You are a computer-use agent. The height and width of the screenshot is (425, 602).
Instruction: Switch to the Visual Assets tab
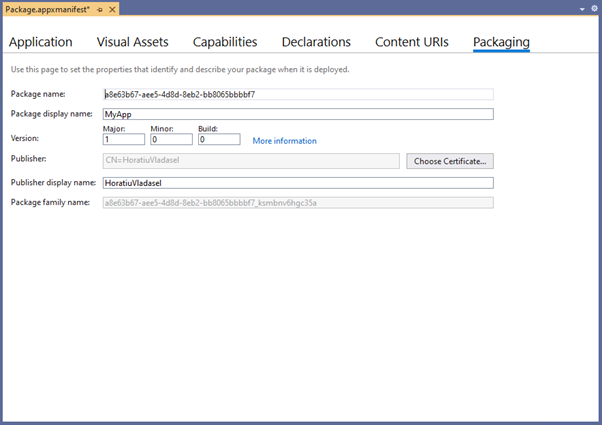tap(132, 42)
